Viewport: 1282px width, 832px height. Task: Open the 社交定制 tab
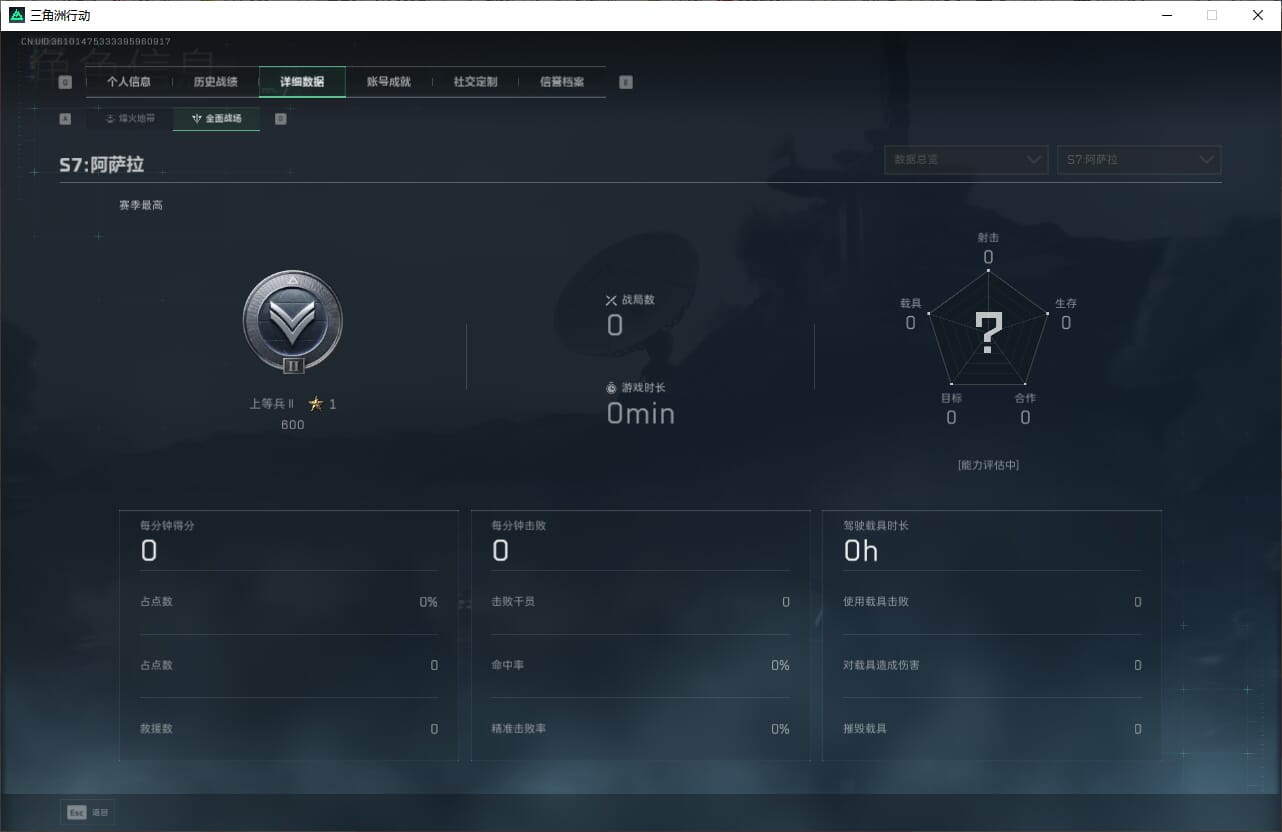pos(475,82)
